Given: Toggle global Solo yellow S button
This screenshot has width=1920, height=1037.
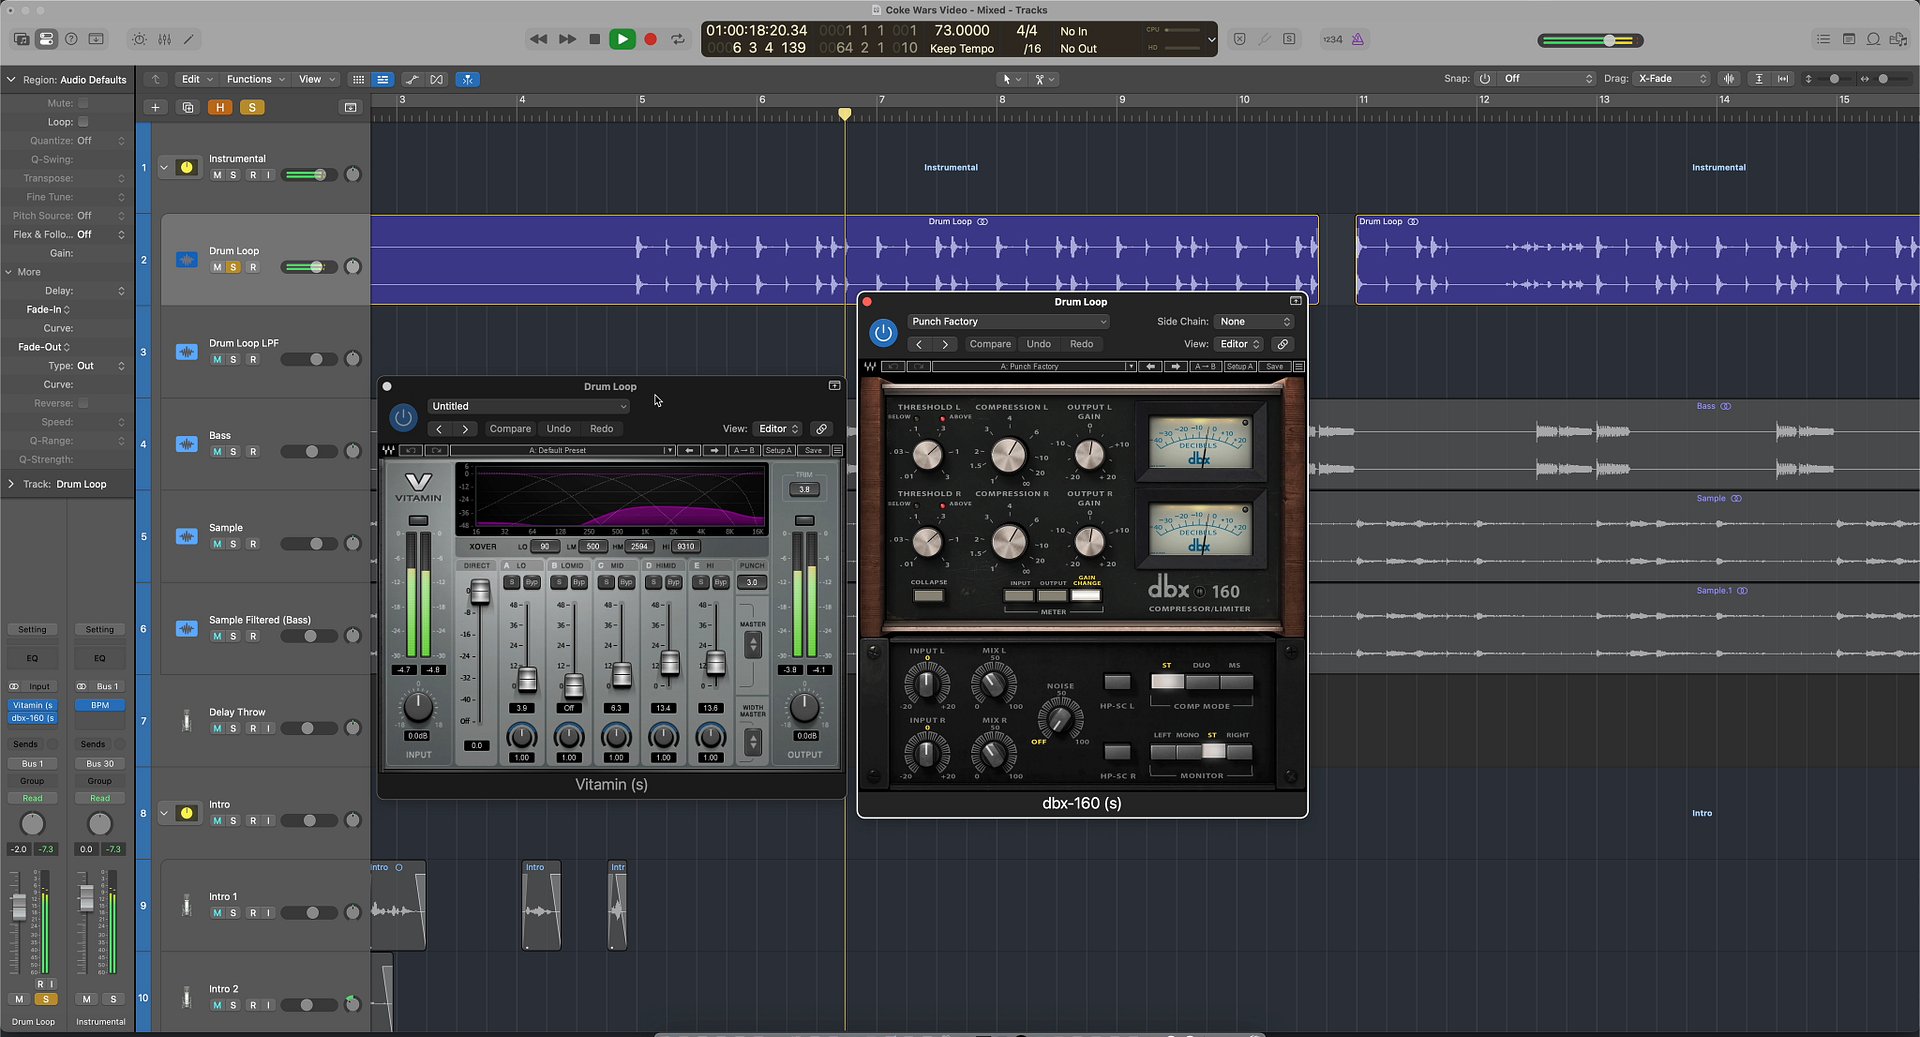Looking at the screenshot, I should (252, 107).
